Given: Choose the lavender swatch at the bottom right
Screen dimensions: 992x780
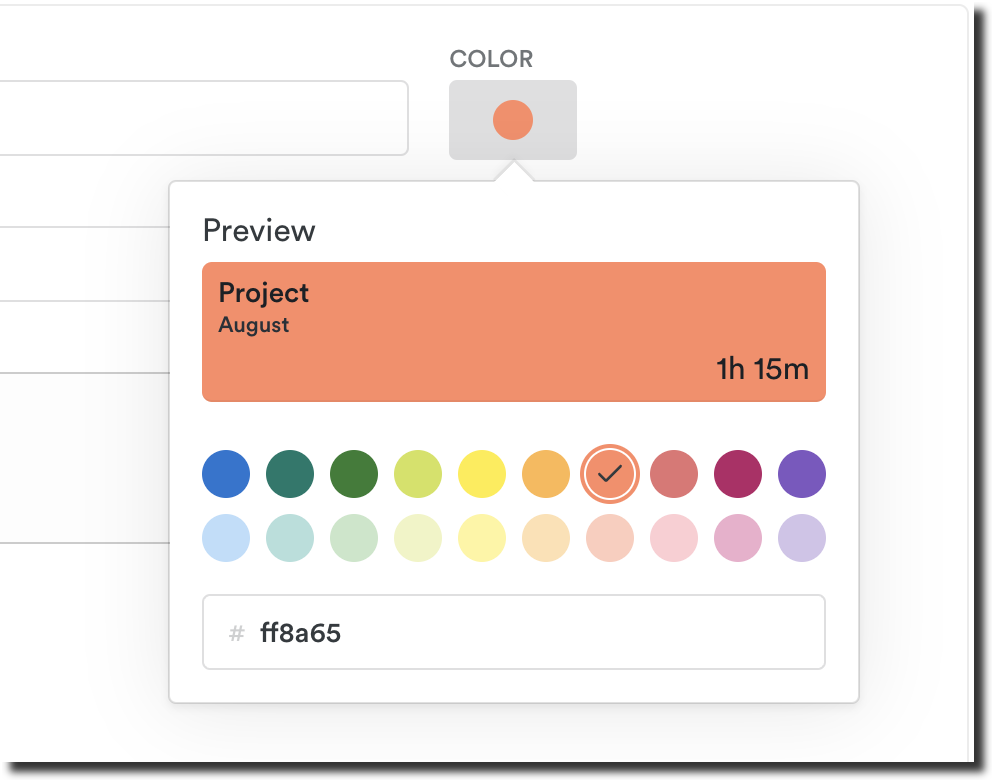Looking at the screenshot, I should click(x=802, y=538).
